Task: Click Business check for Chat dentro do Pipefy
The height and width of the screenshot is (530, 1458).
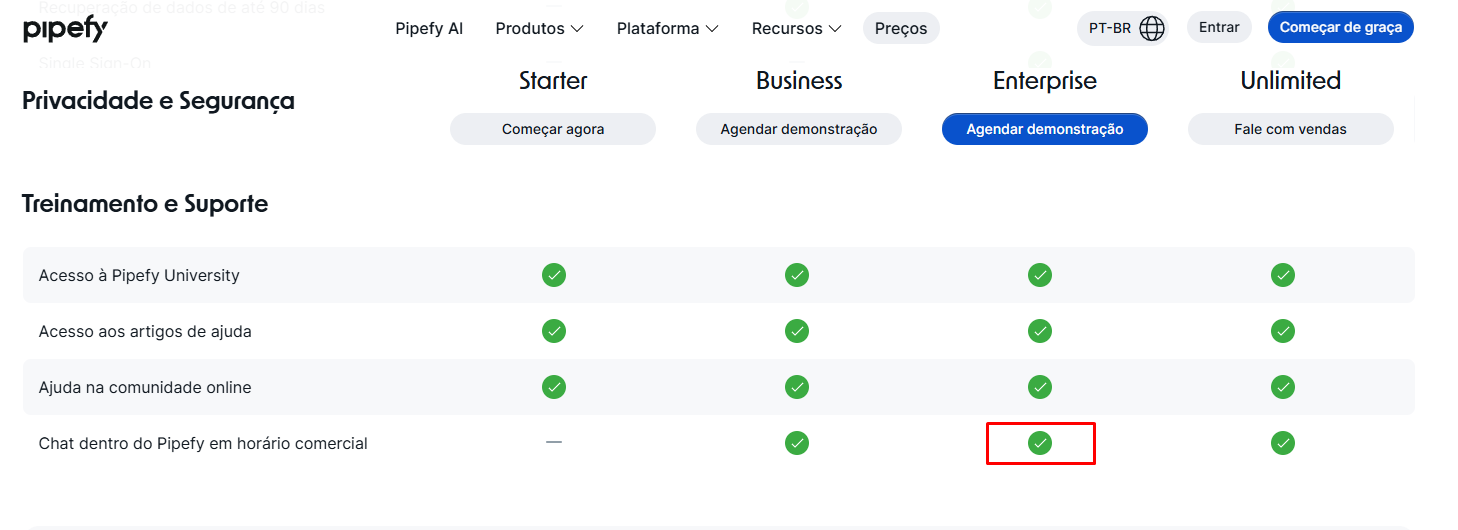Action: coord(797,443)
